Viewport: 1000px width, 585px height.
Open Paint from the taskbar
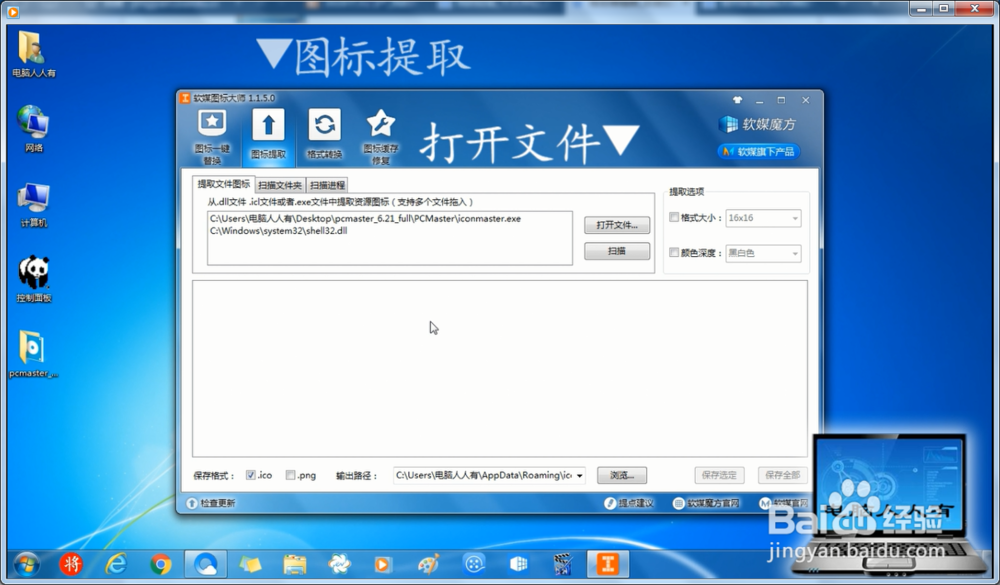coord(429,565)
